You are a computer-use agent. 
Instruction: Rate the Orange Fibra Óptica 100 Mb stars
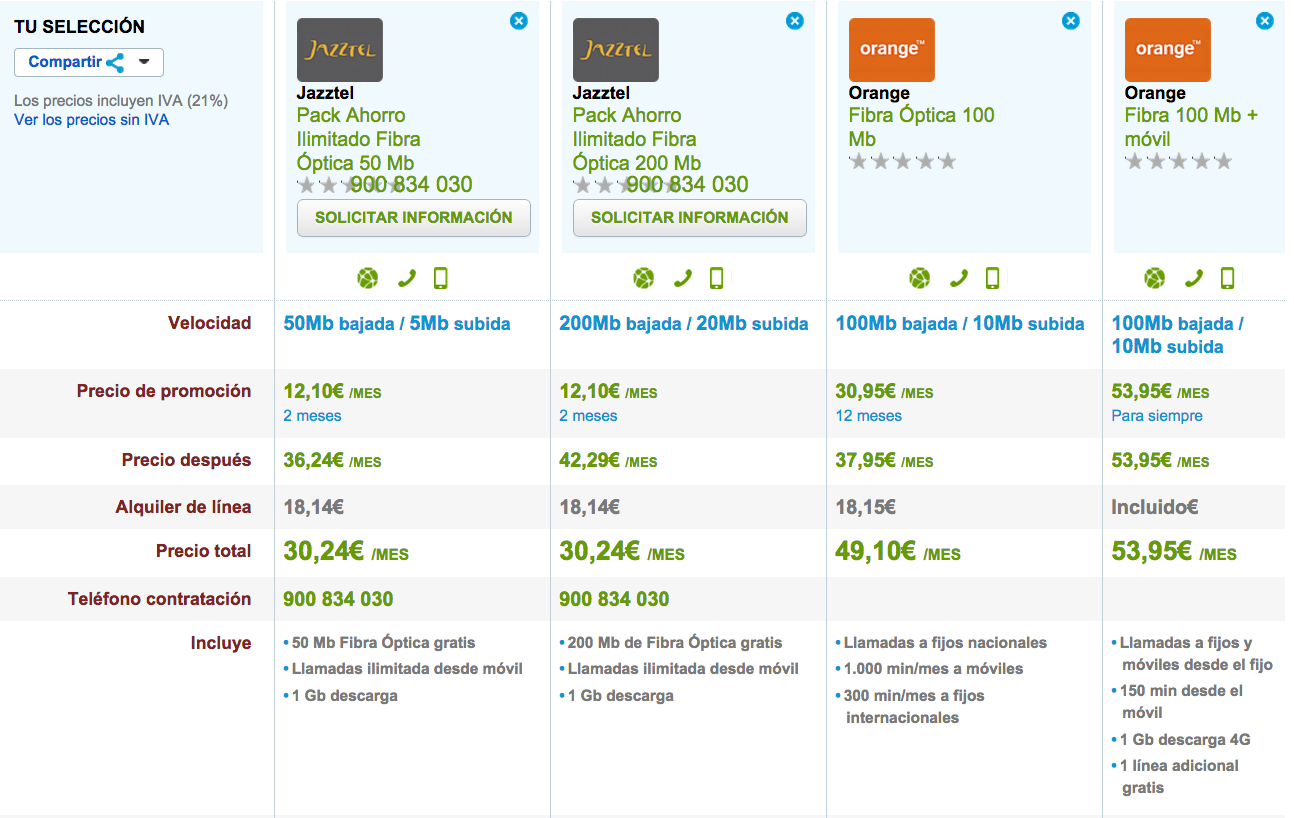[903, 161]
